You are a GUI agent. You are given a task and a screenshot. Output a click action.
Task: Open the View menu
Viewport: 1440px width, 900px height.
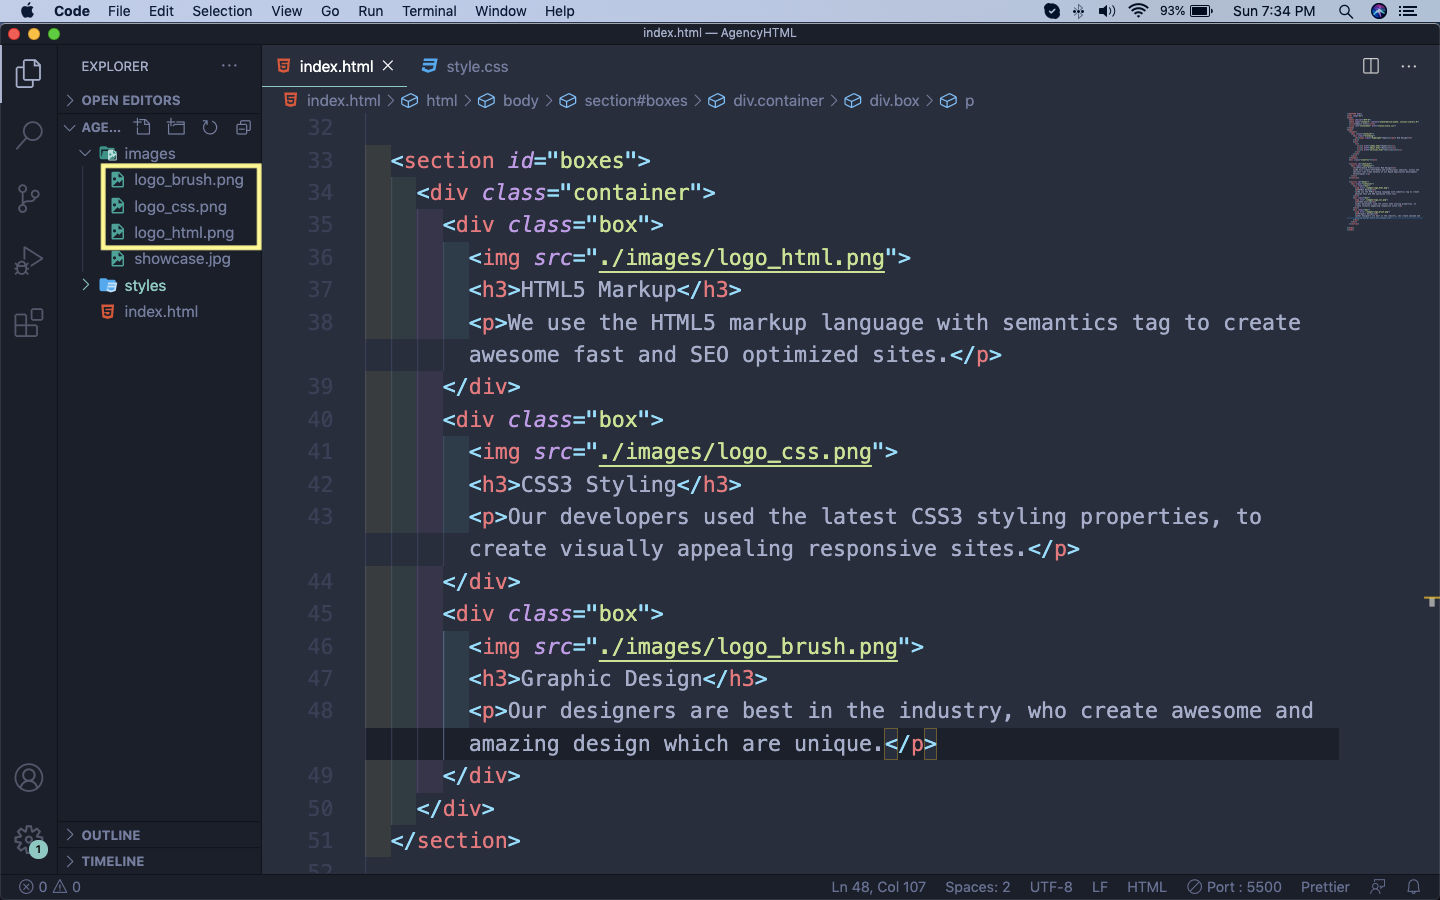coord(286,11)
